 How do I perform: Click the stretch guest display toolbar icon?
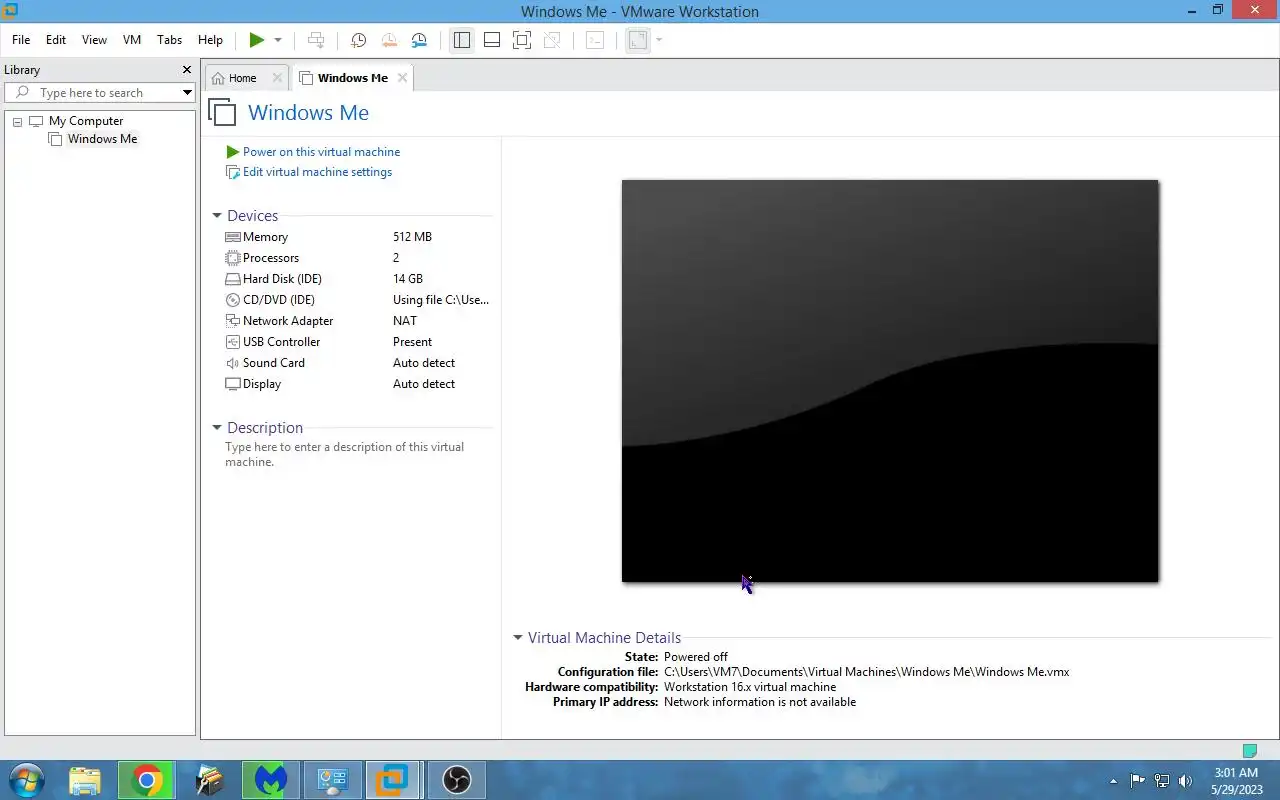638,40
